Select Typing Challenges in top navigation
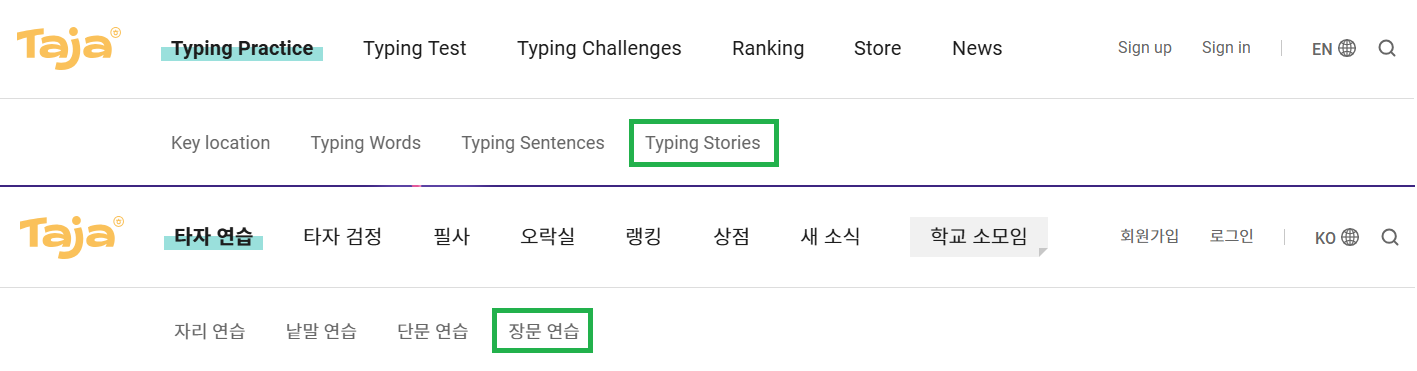The height and width of the screenshot is (371, 1417). pos(599,48)
